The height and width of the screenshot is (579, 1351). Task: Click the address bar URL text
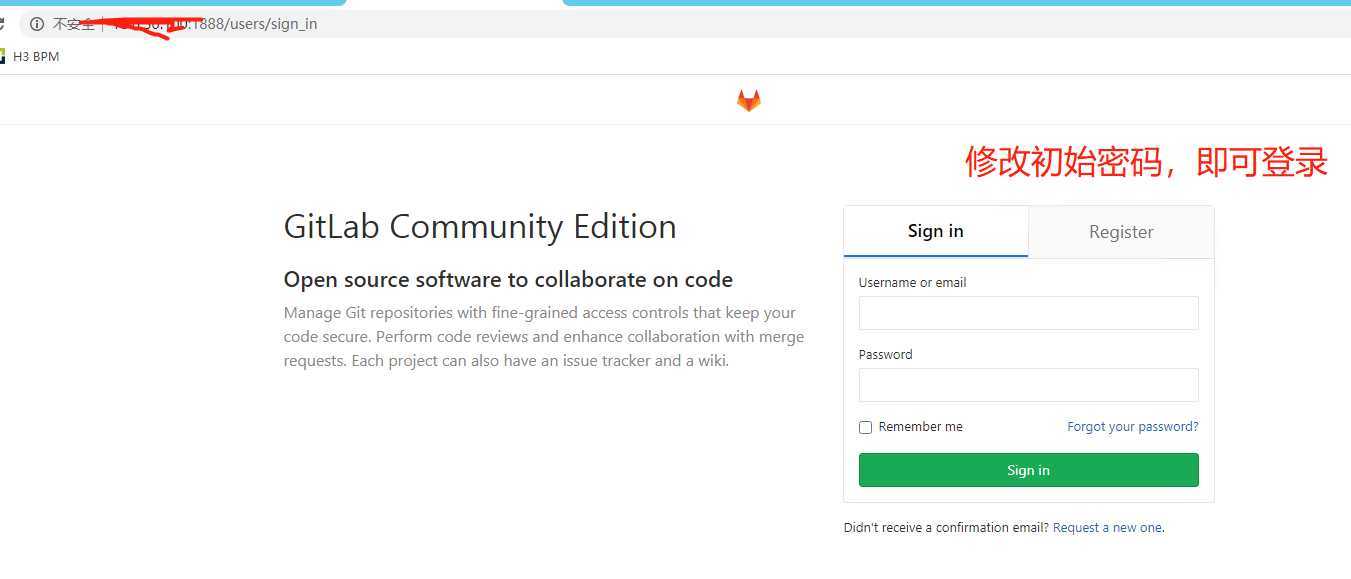pos(214,23)
